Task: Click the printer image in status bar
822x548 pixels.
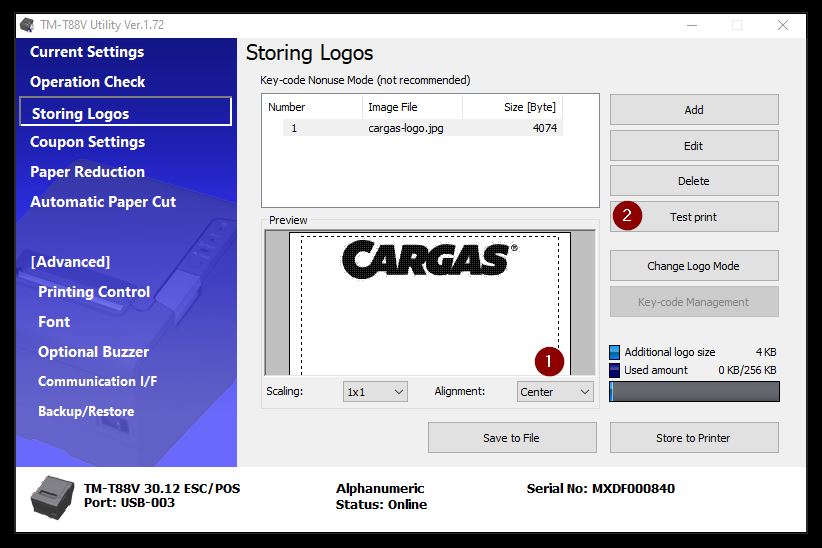Action: click(52, 497)
